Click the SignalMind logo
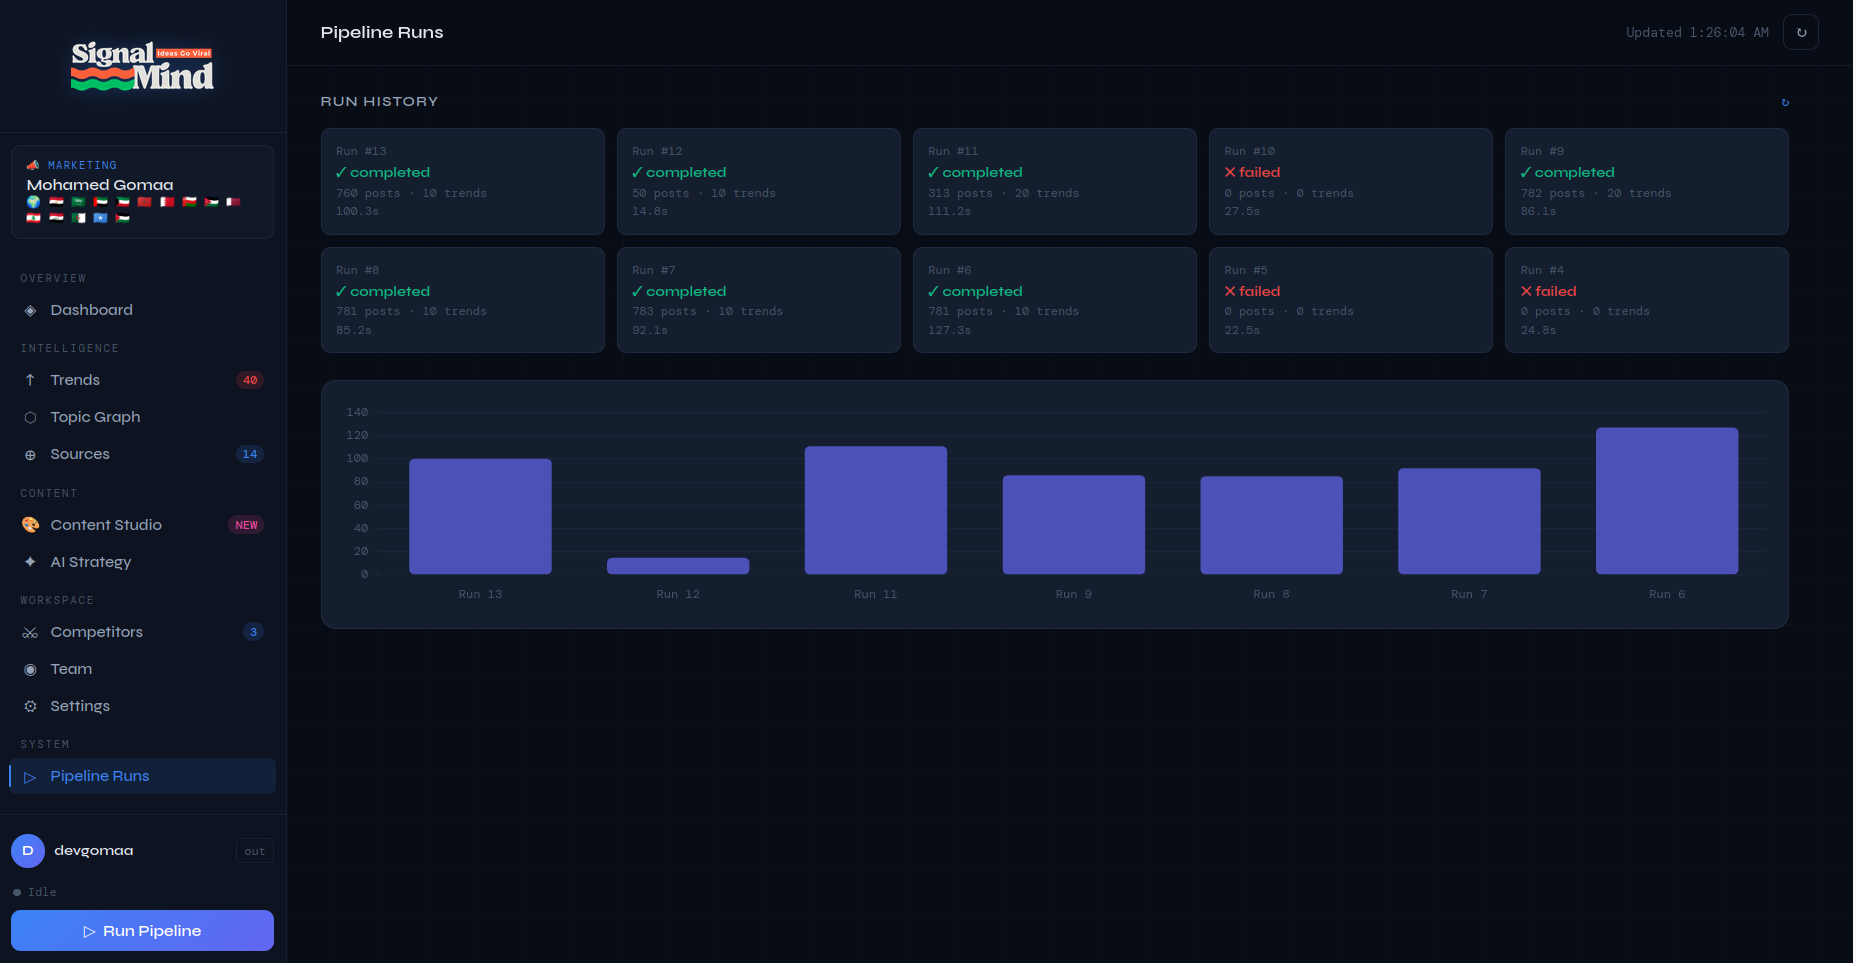Image resolution: width=1856 pixels, height=966 pixels. click(143, 67)
